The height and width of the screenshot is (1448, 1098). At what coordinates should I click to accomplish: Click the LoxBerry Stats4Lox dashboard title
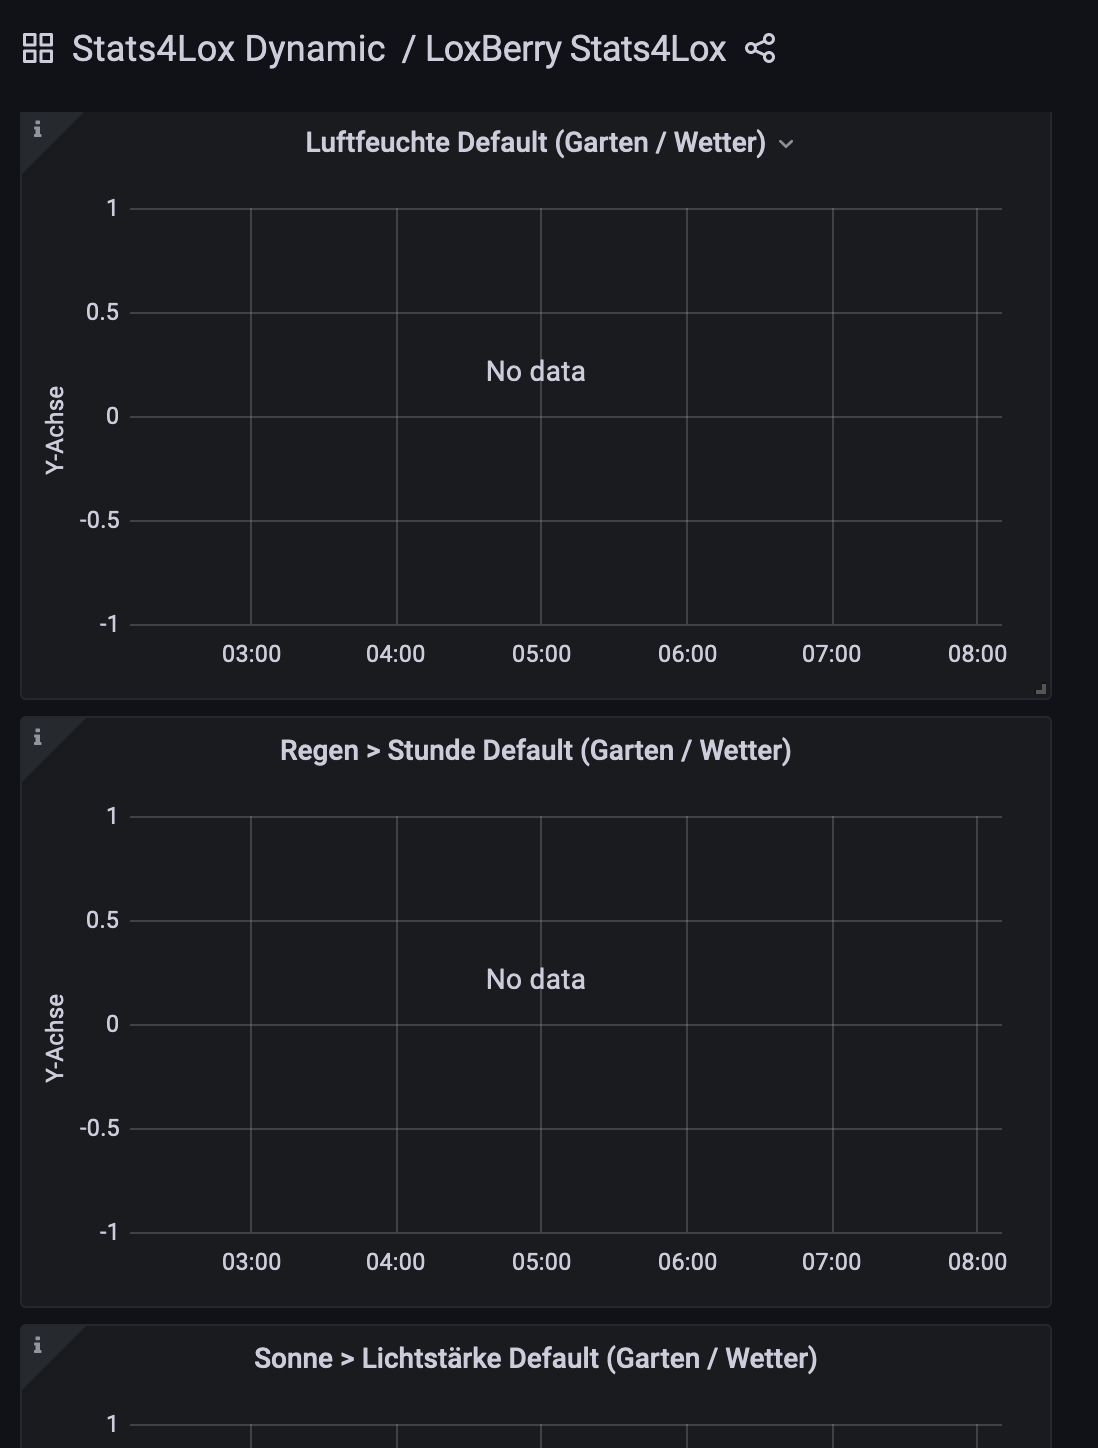point(575,48)
